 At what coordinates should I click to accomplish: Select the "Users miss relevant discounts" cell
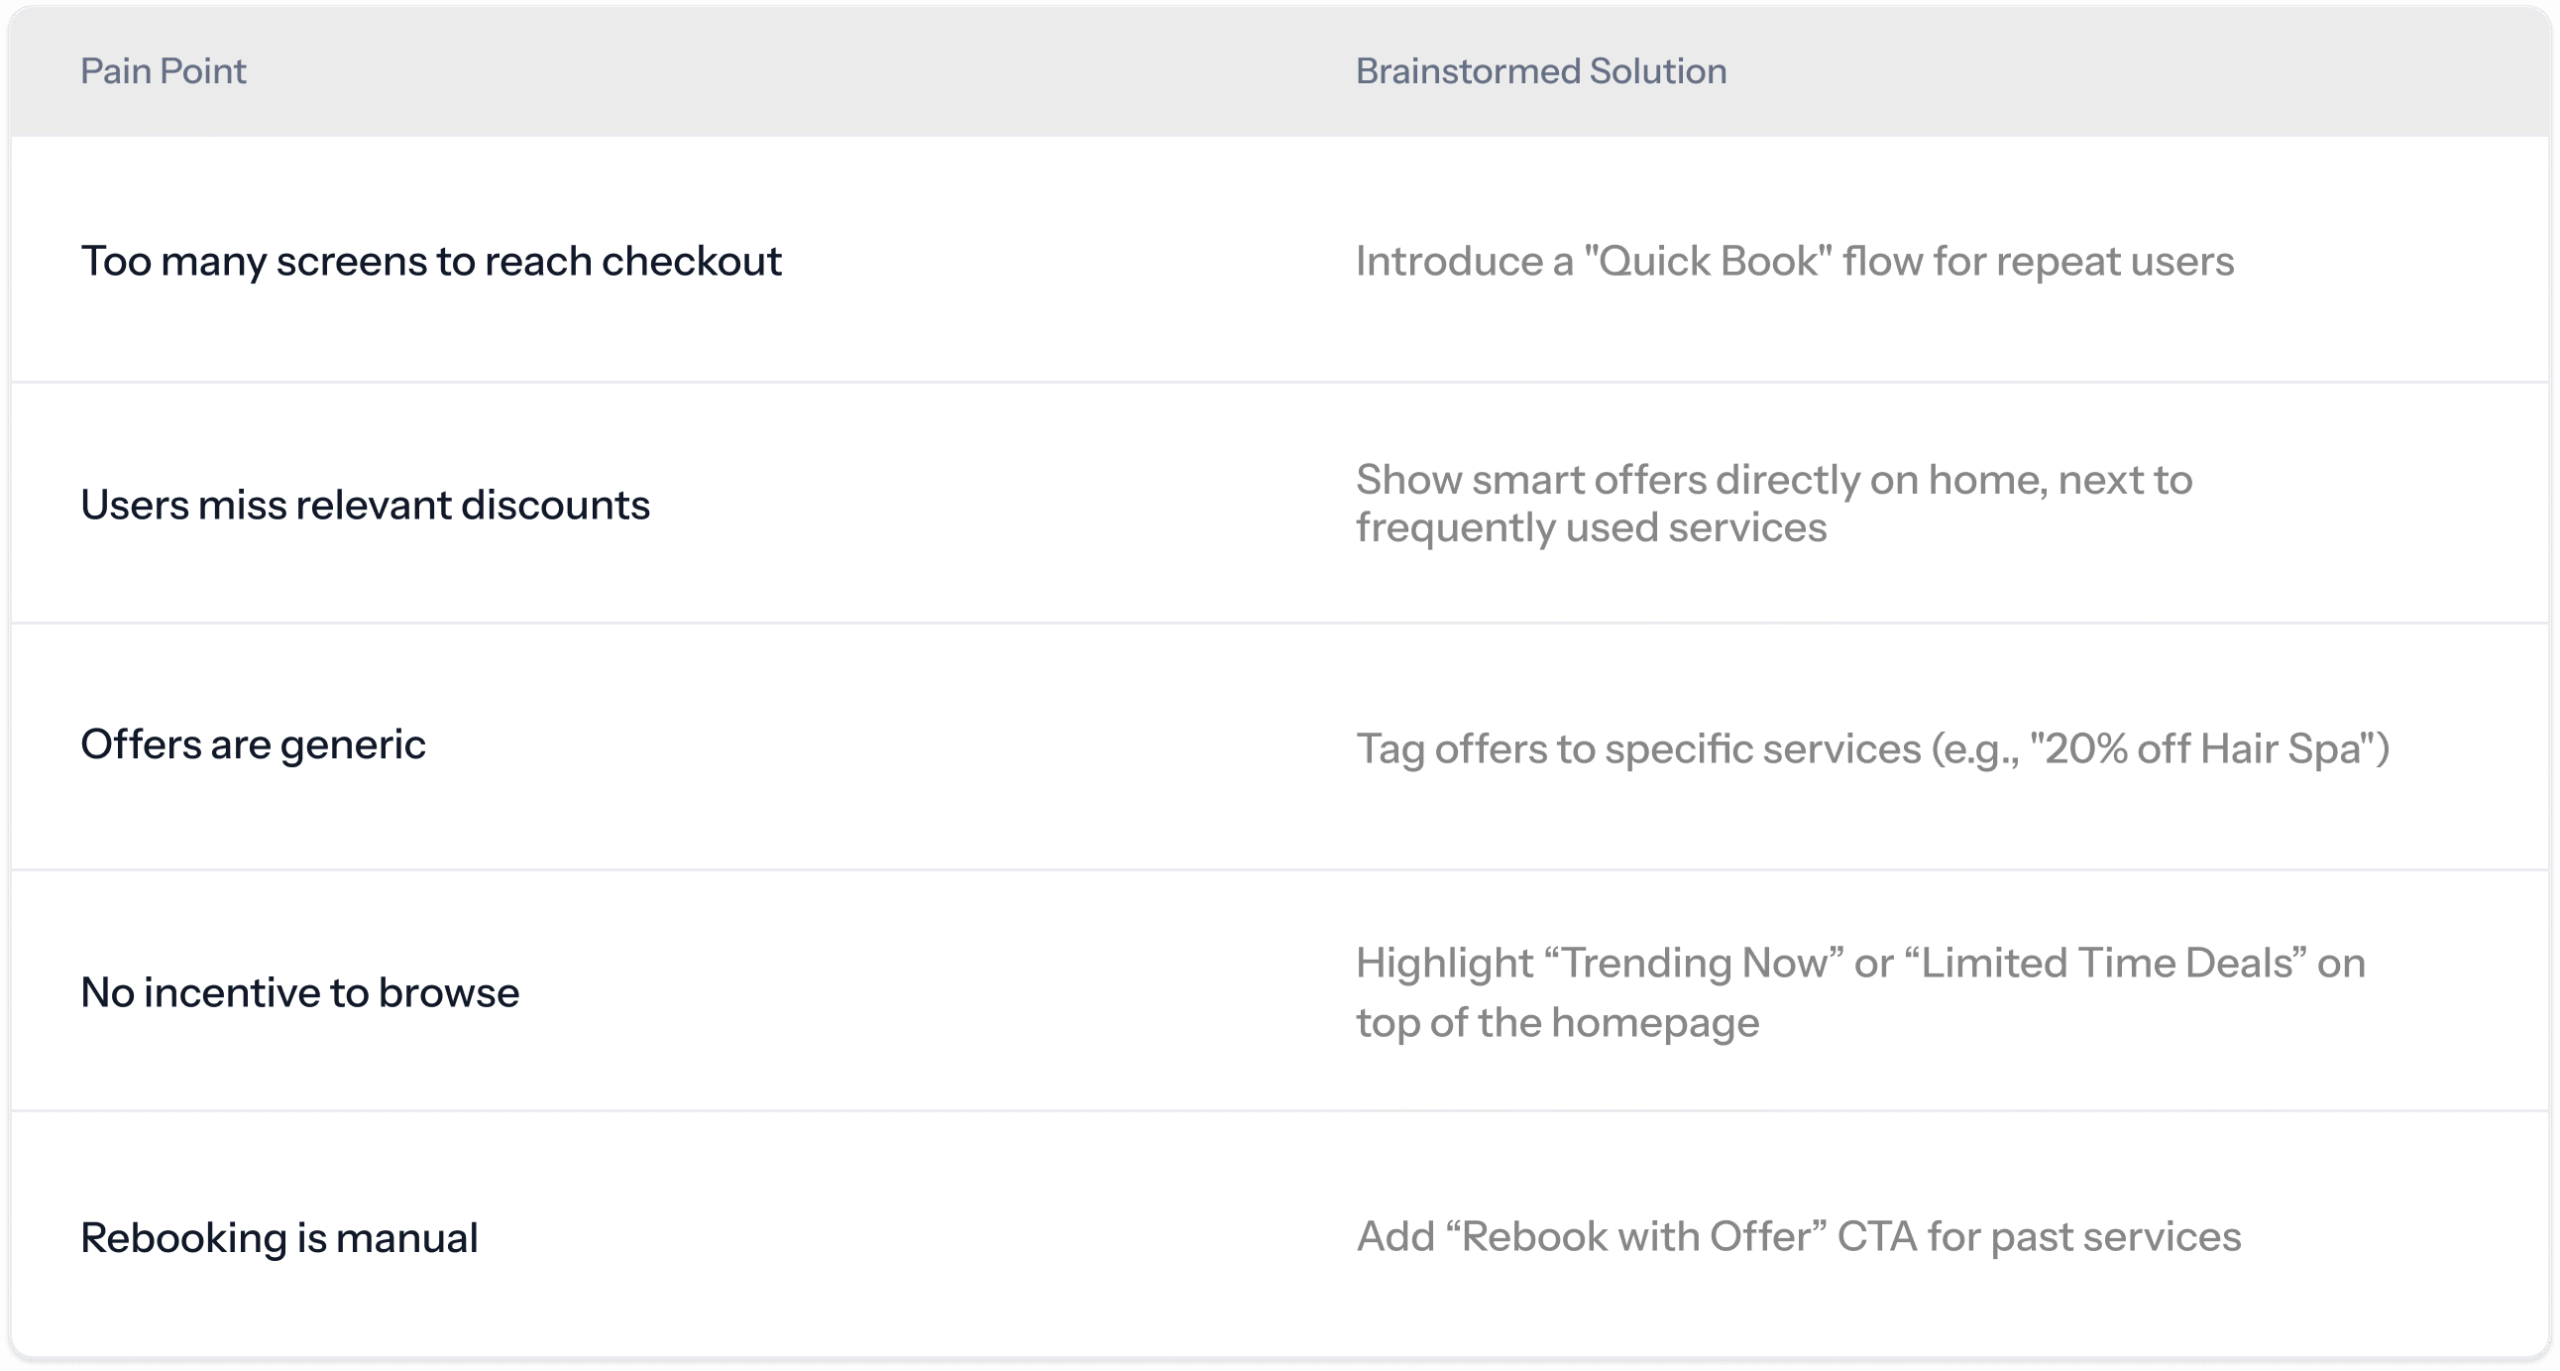point(365,505)
